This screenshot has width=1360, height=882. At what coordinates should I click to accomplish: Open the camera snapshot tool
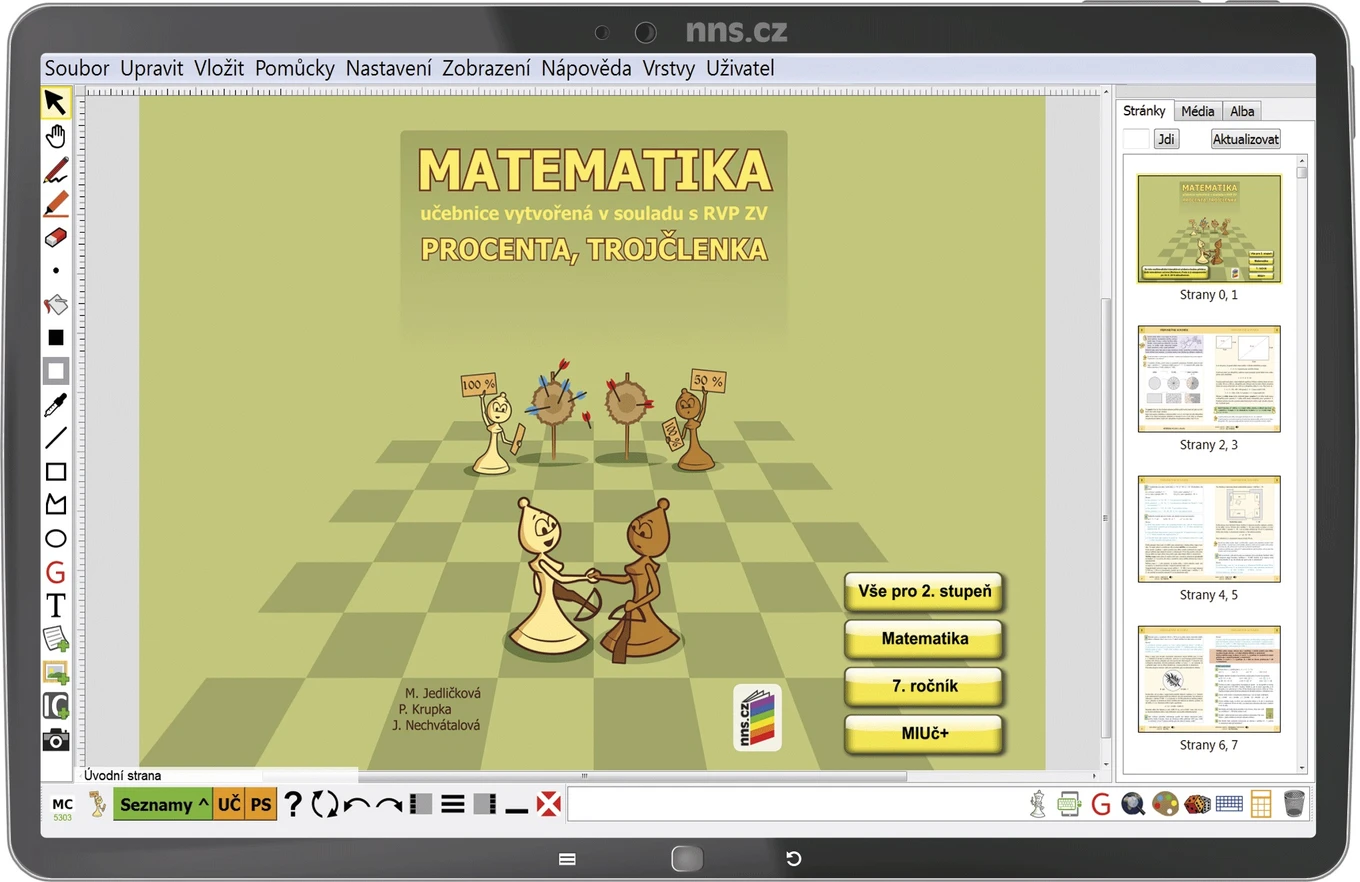[x=56, y=740]
